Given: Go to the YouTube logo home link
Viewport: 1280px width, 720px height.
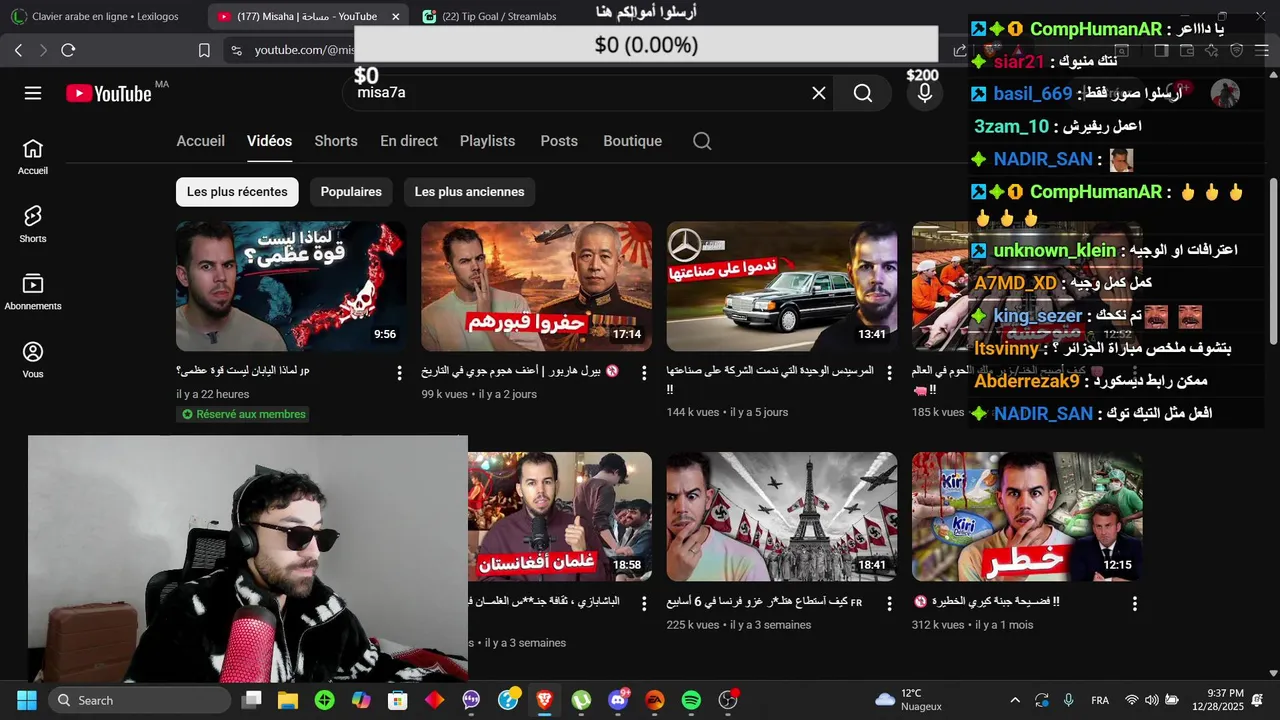Looking at the screenshot, I should pyautogui.click(x=109, y=93).
